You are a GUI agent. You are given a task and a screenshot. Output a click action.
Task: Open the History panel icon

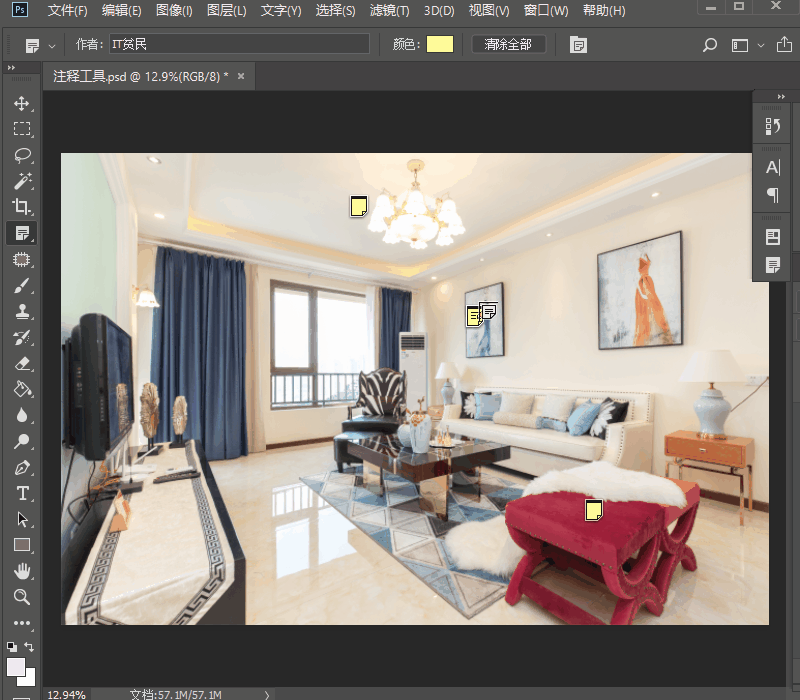(x=772, y=126)
